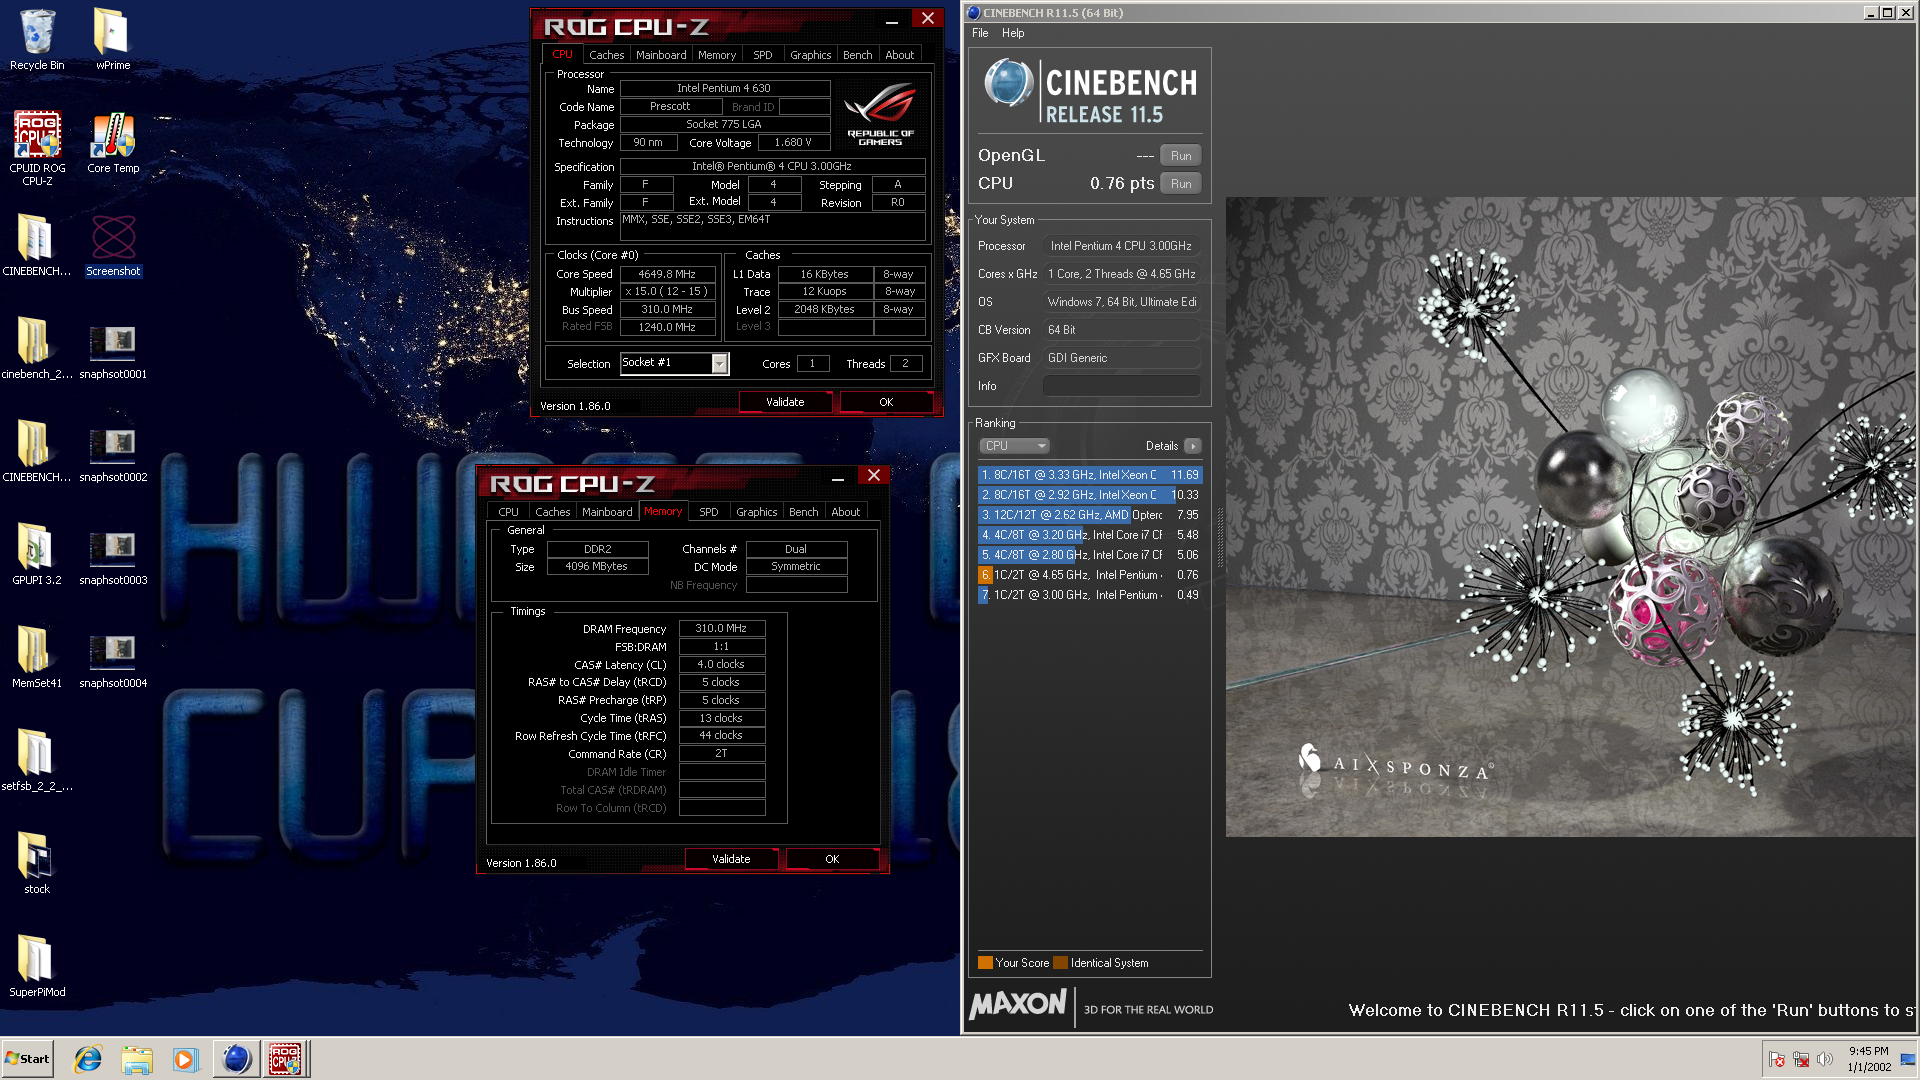Switch to CPU tab in lower CPU-Z window

tap(508, 512)
